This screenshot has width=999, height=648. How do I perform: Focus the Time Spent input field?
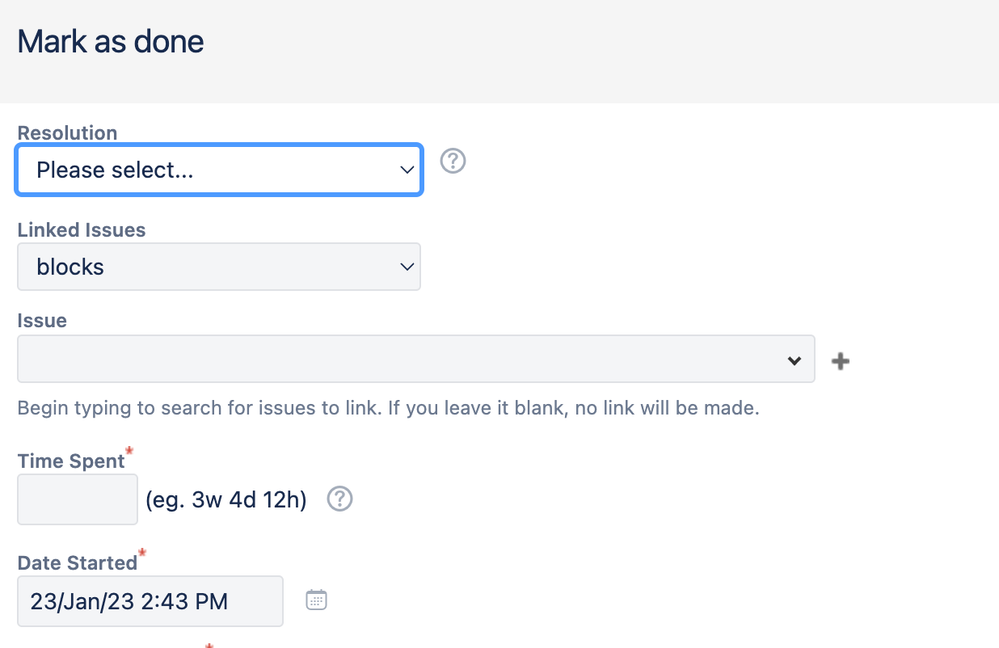coord(77,499)
